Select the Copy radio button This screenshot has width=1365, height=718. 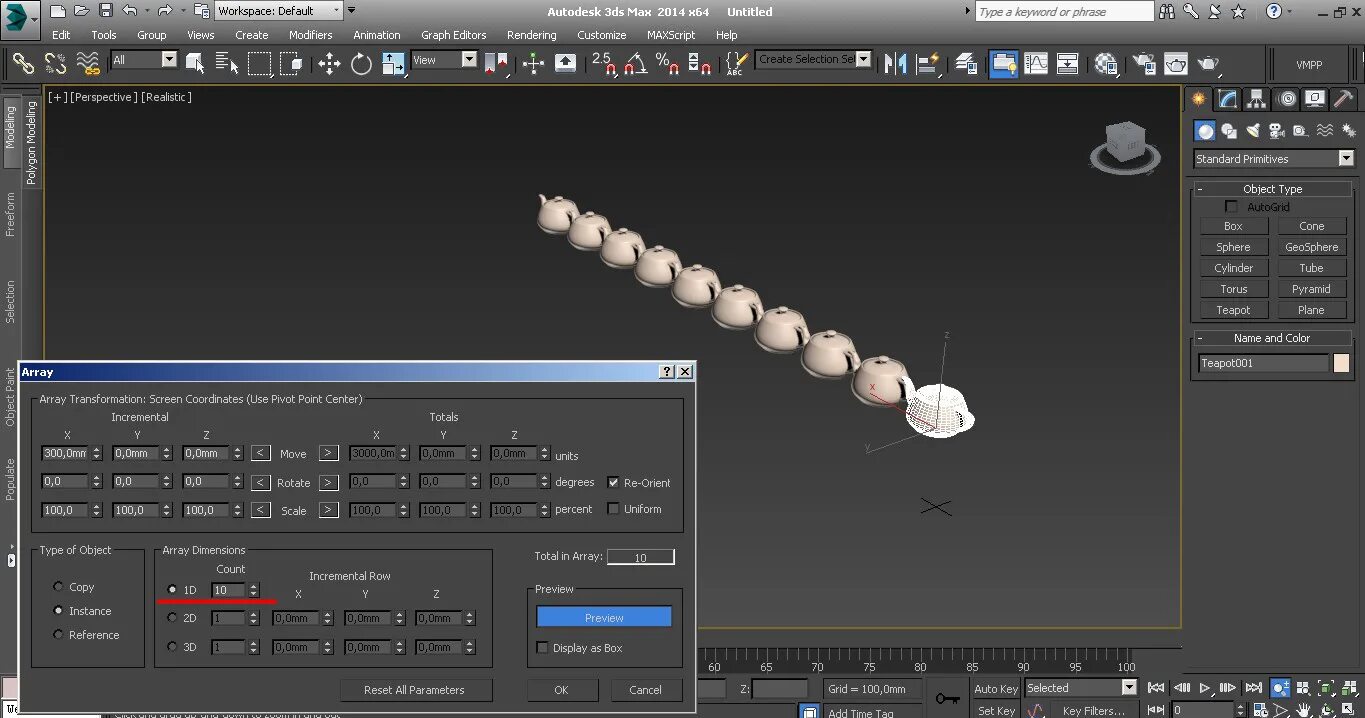pos(58,587)
